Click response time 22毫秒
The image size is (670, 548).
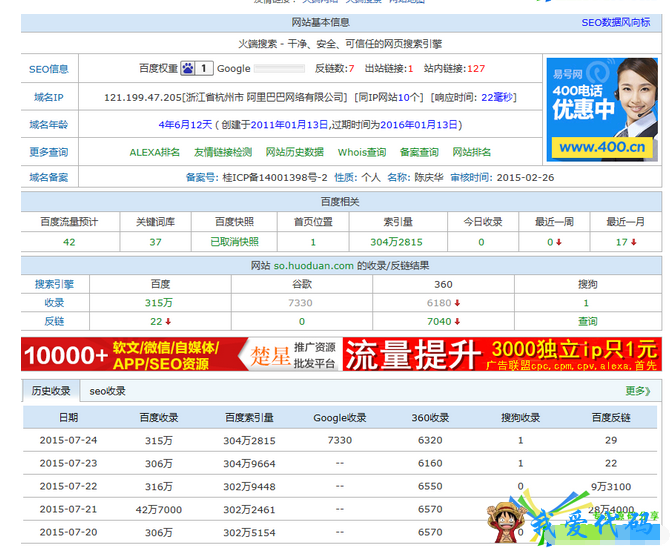497,97
